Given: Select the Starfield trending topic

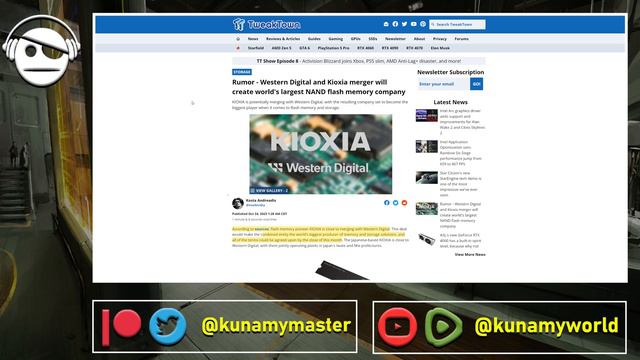Looking at the screenshot, I should point(256,48).
